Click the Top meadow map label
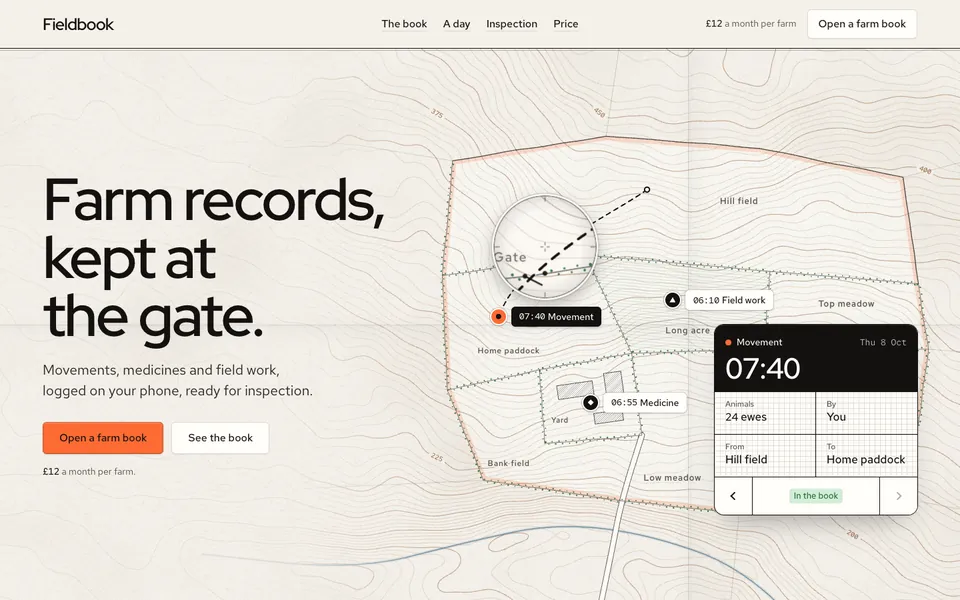 click(846, 304)
